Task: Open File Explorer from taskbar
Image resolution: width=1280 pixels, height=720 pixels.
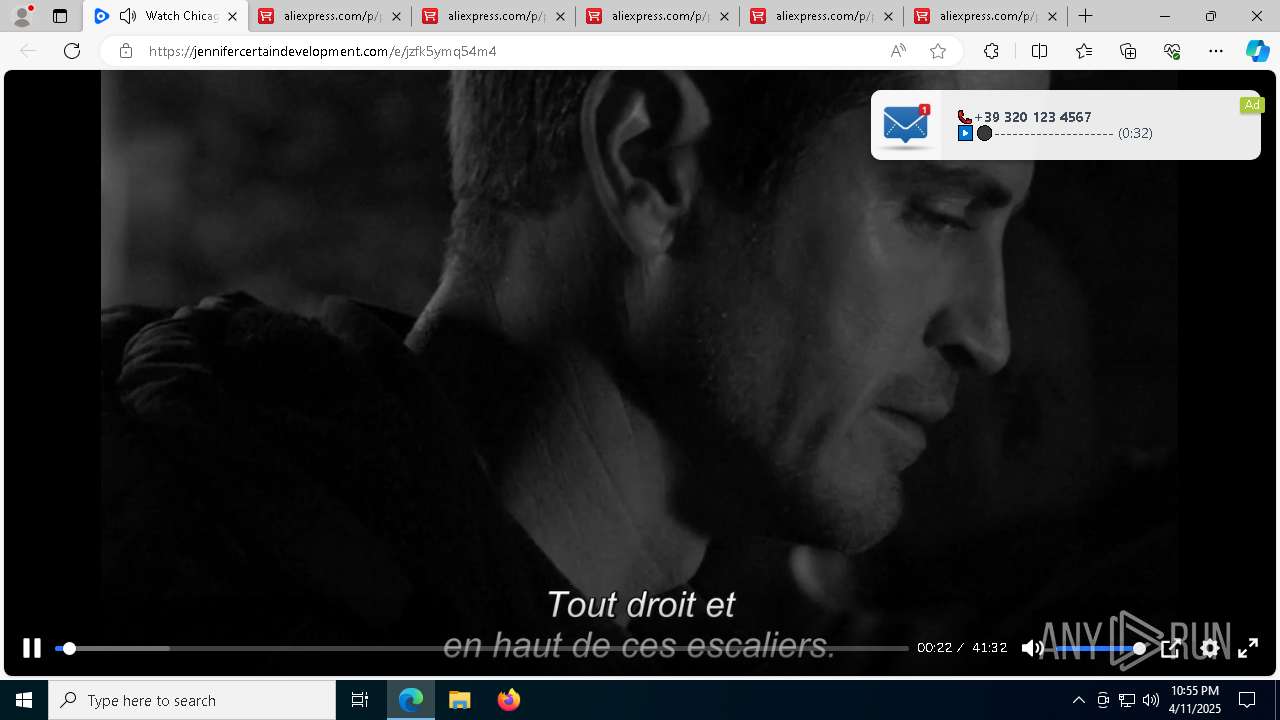Action: click(459, 700)
